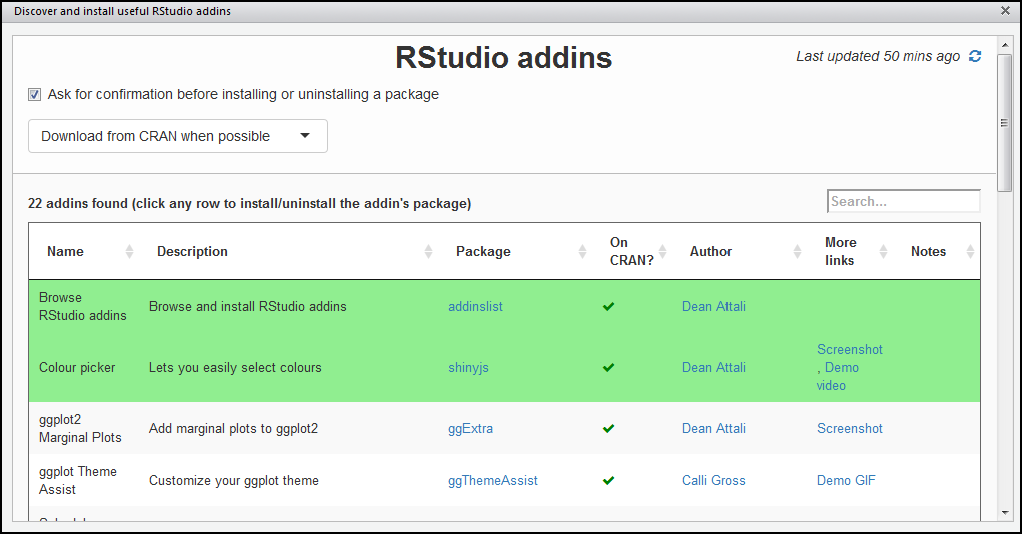Viewport: 1022px width, 534px height.
Task: Open Dean Attali author link in addinslist row
Action: click(714, 306)
